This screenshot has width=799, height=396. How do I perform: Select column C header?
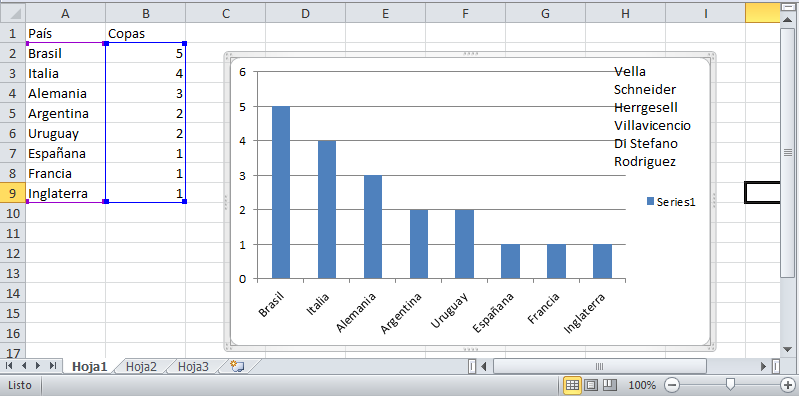[226, 14]
